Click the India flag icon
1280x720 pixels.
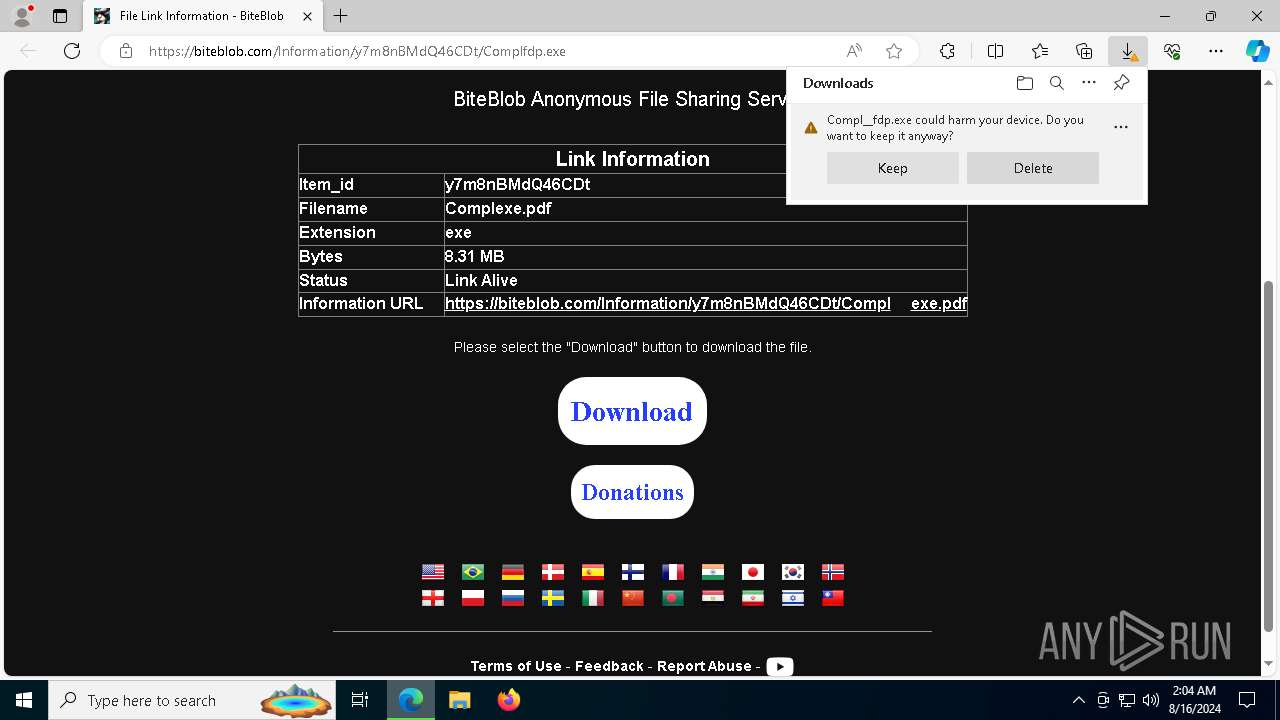[x=713, y=572]
